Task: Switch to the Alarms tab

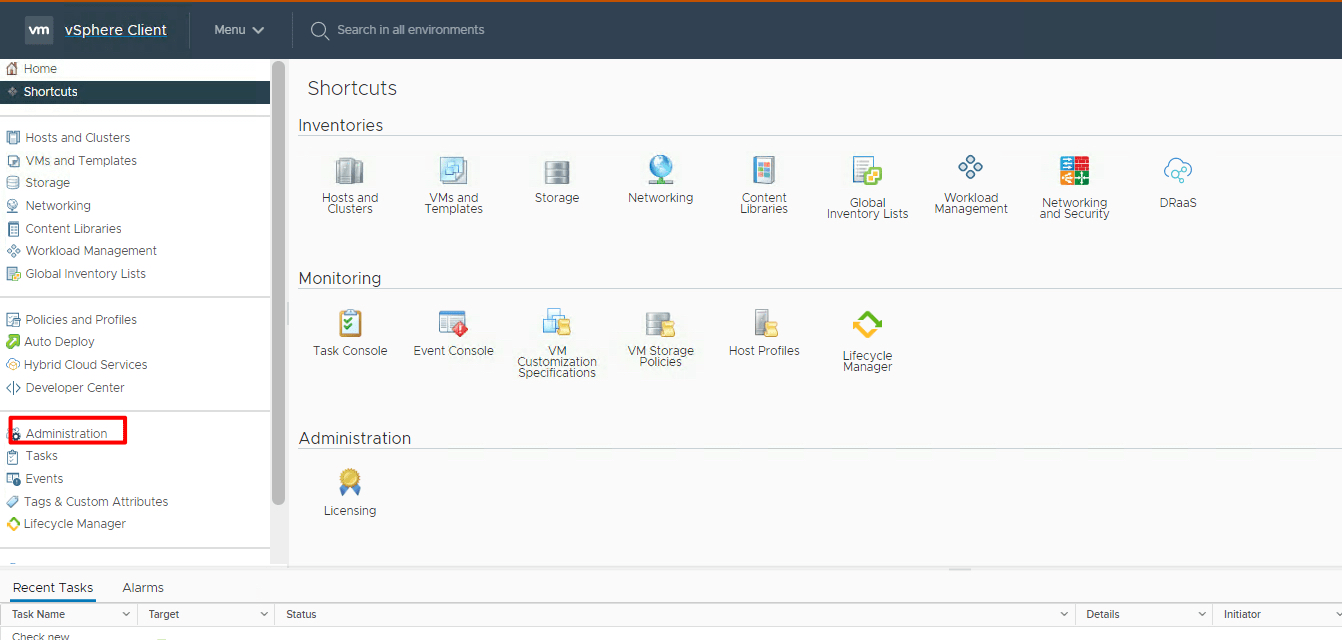Action: click(x=142, y=587)
